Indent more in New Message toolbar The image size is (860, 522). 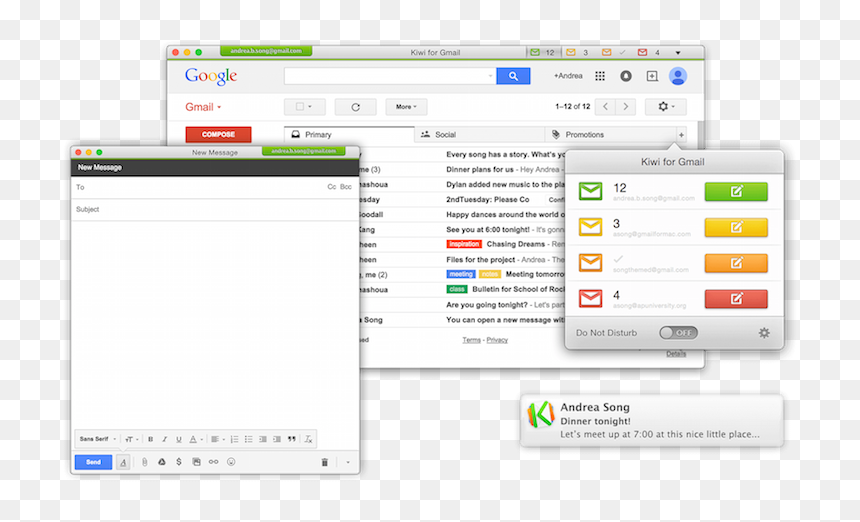pyautogui.click(x=277, y=439)
